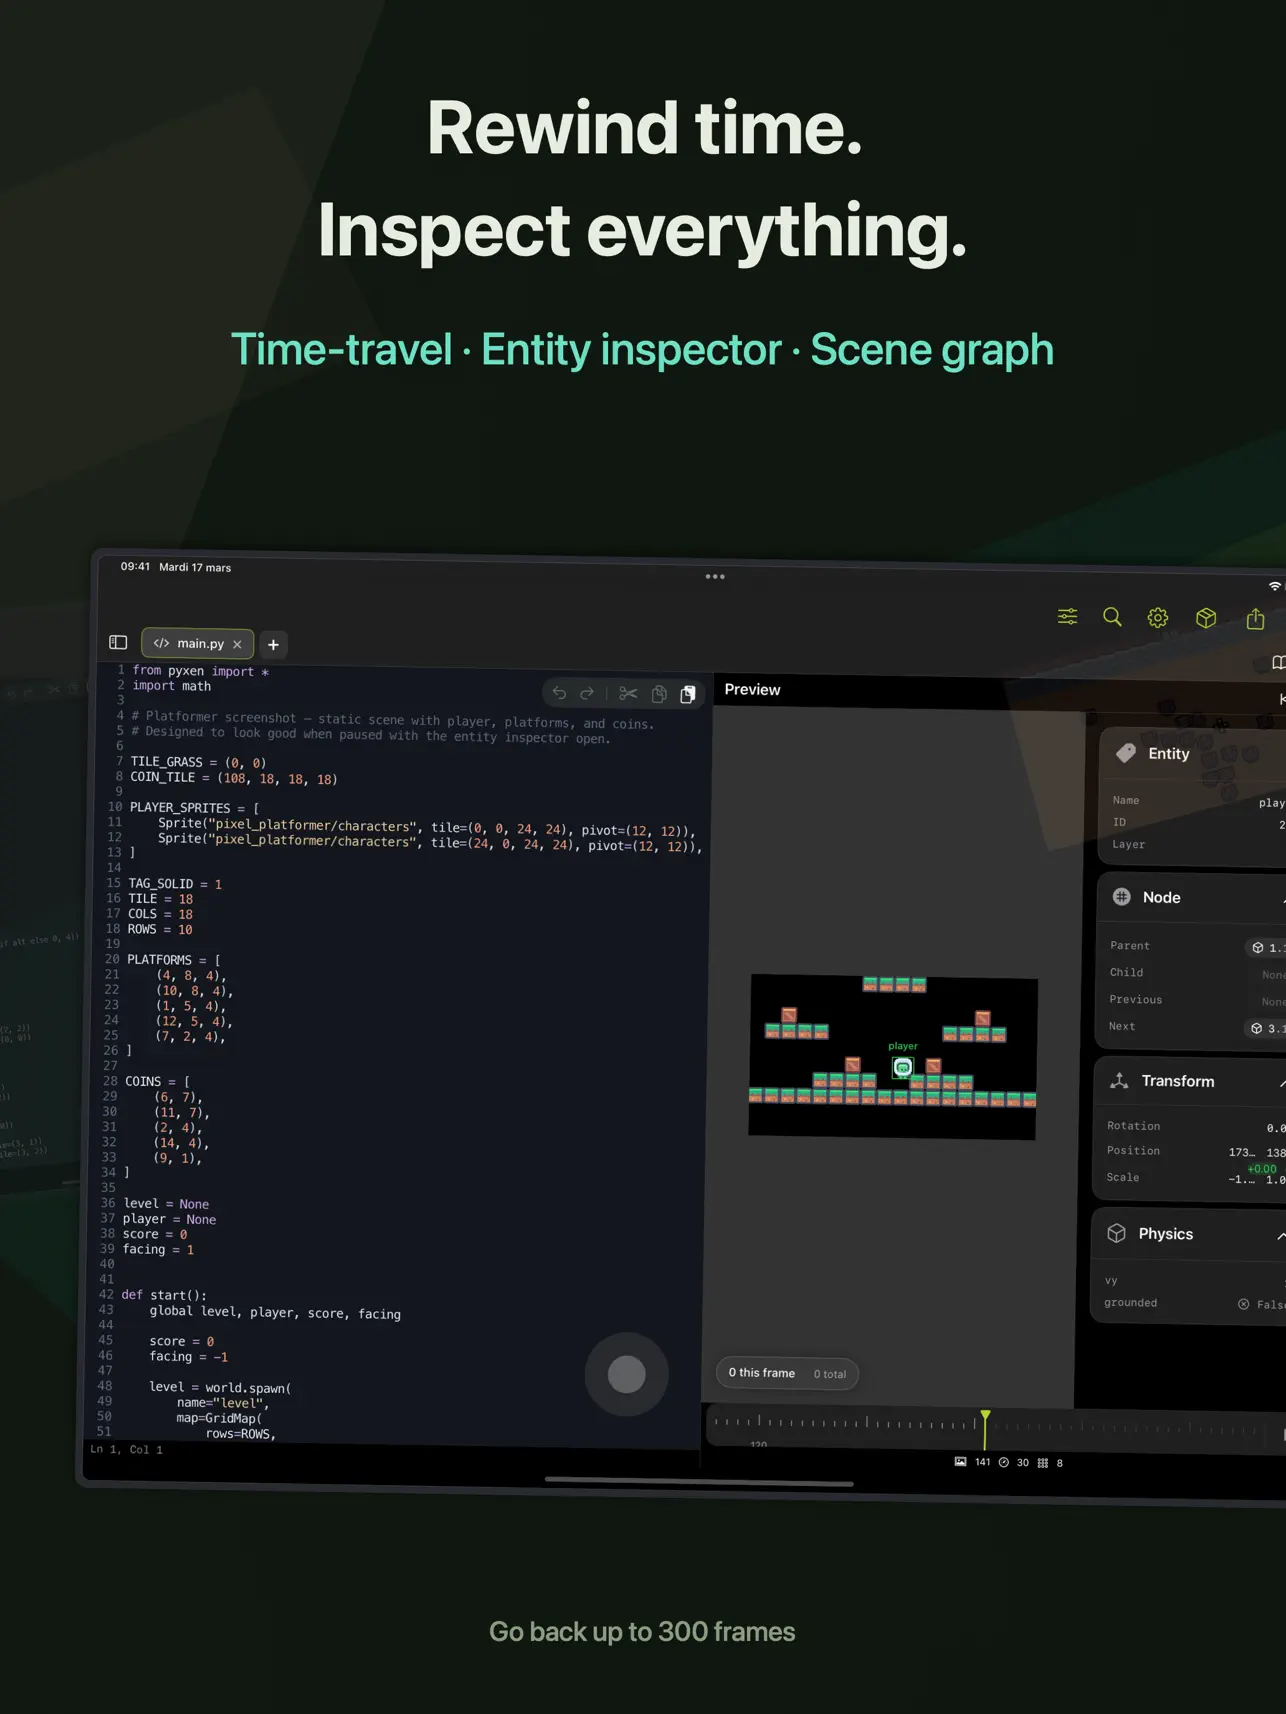Toggle the grounded False value

tap(1262, 1304)
